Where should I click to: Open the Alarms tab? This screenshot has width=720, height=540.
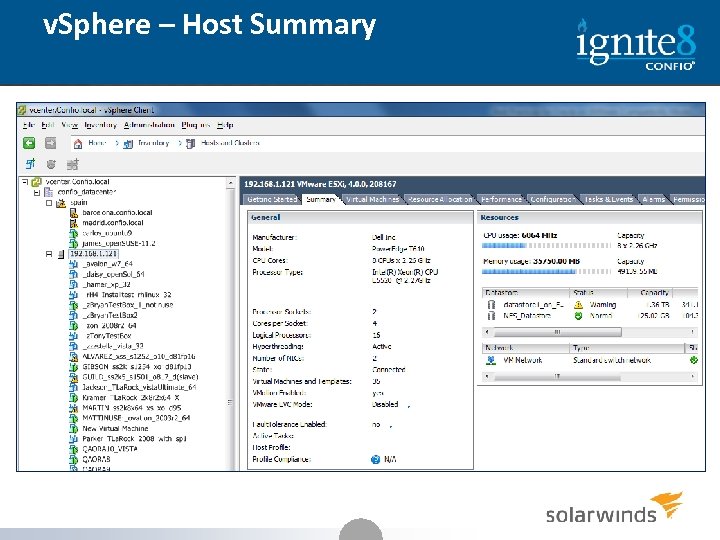click(653, 199)
